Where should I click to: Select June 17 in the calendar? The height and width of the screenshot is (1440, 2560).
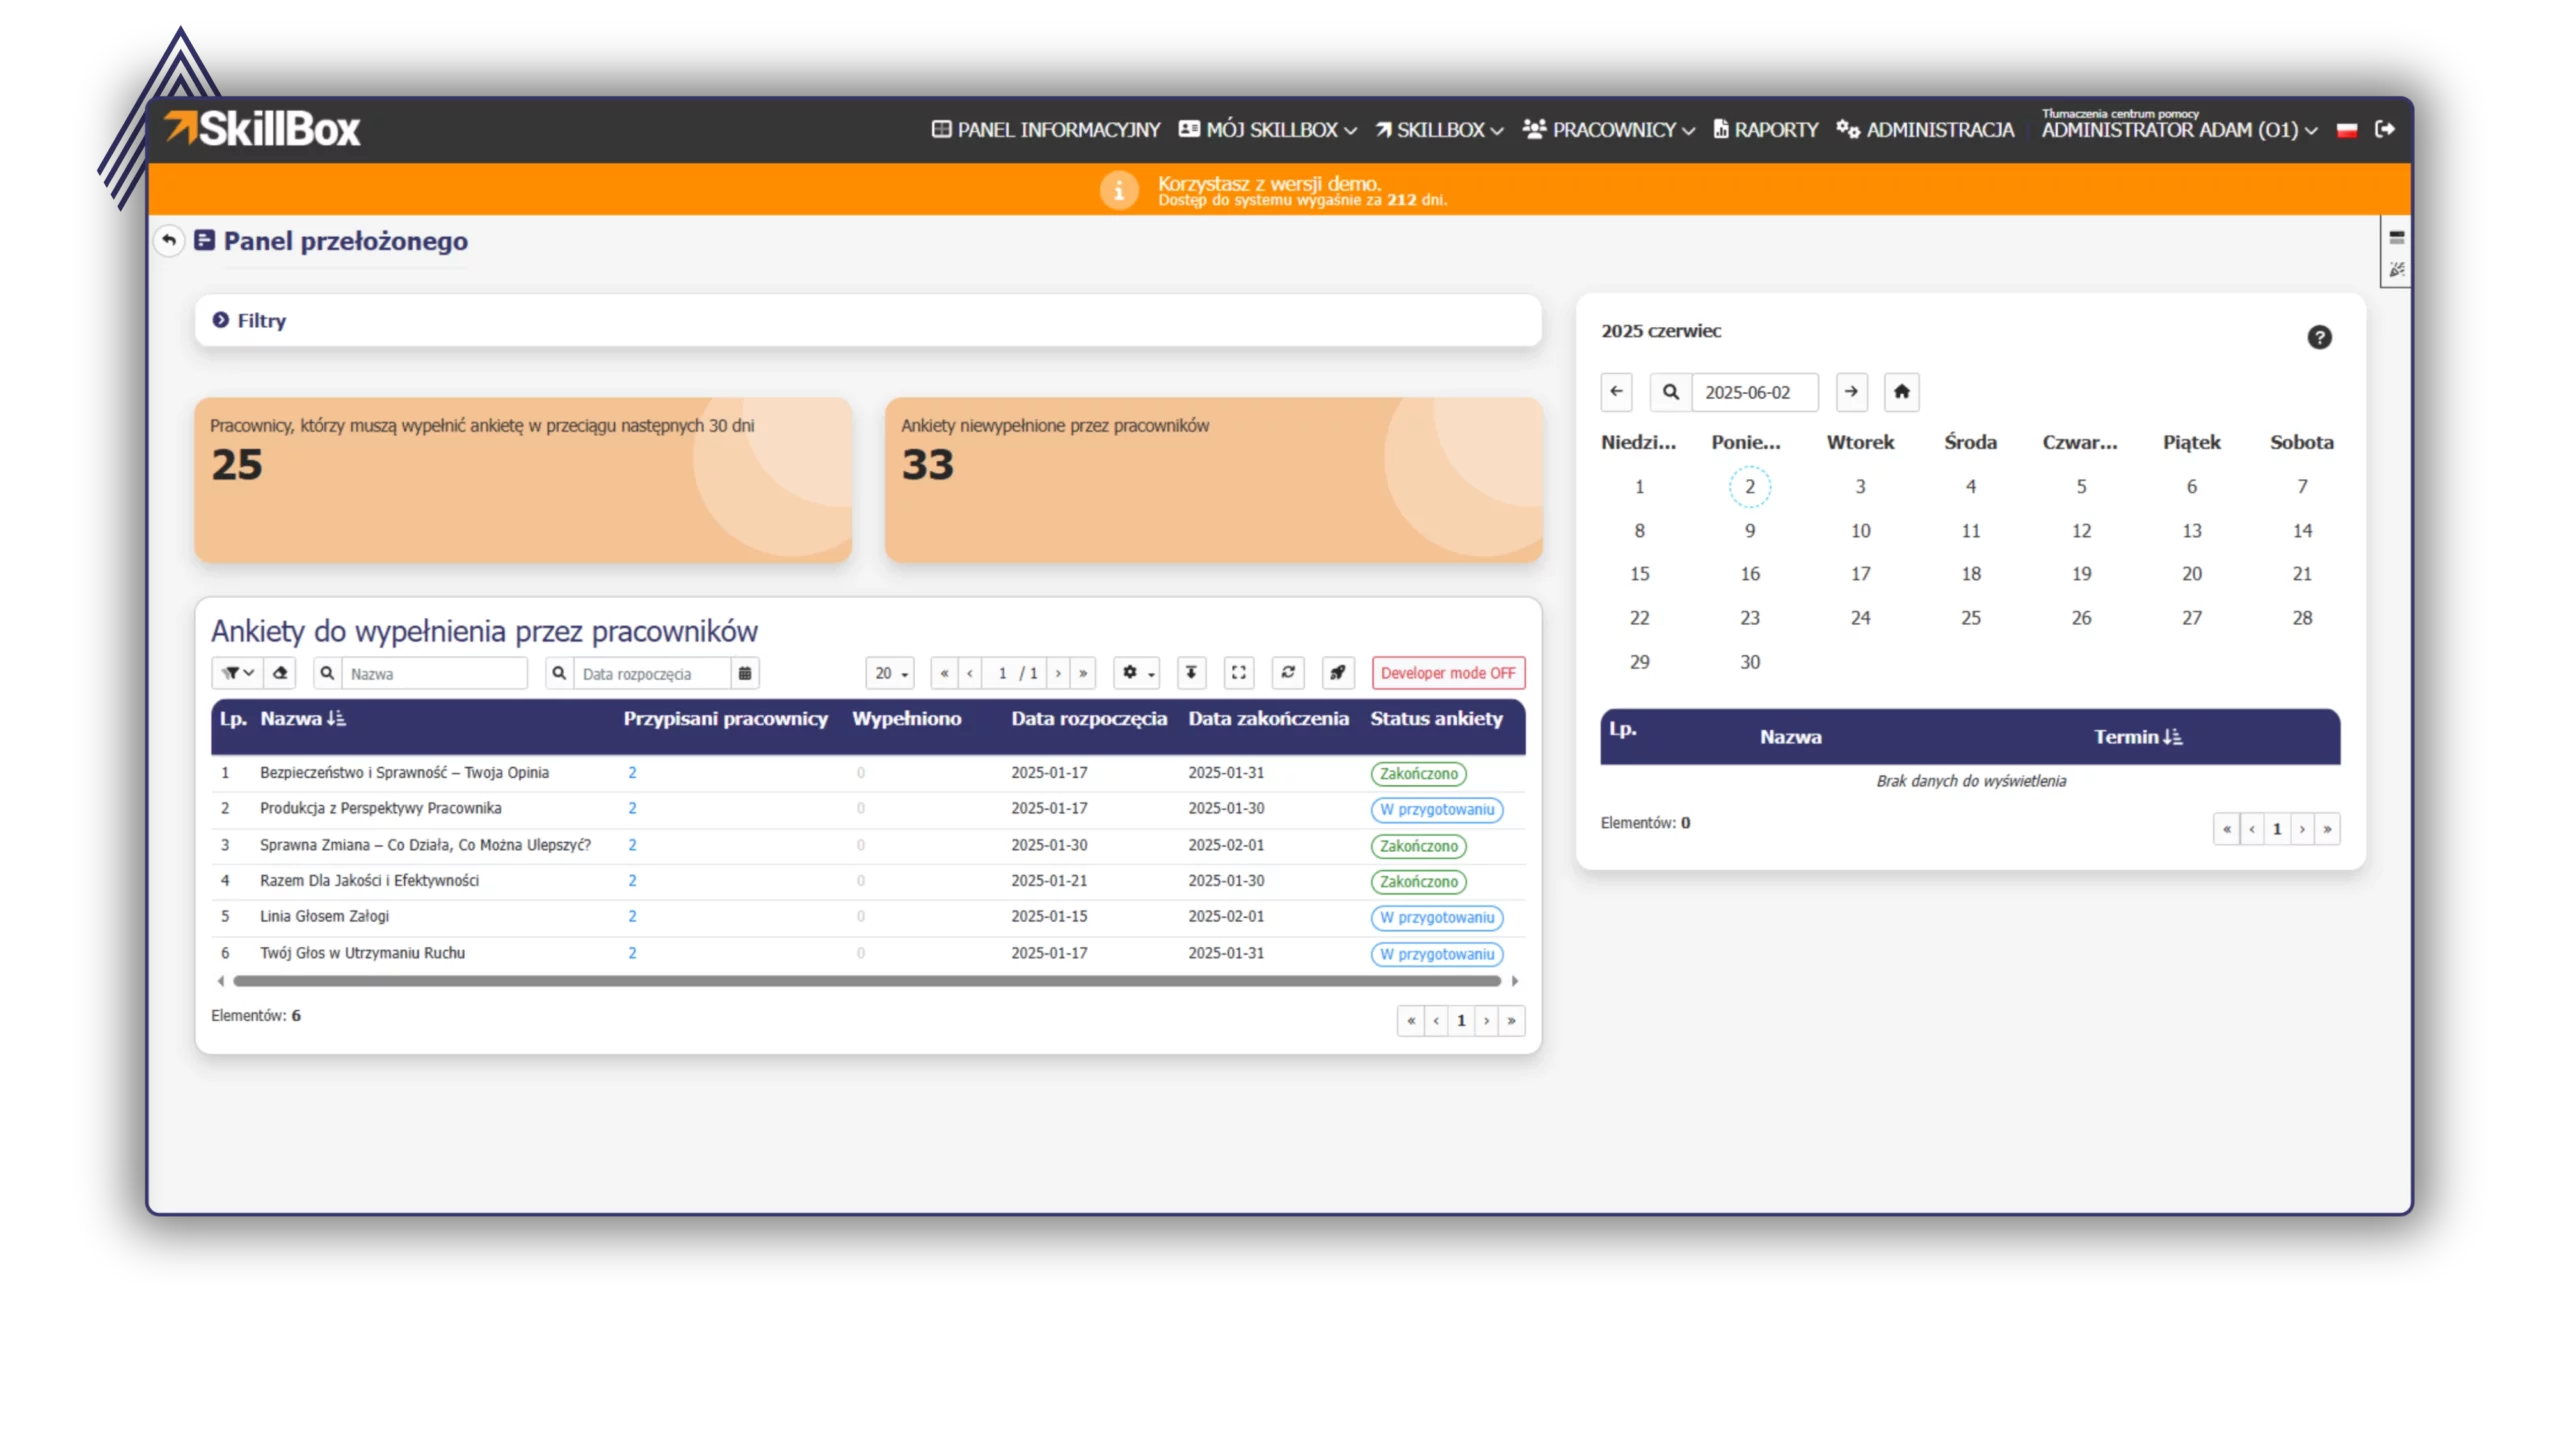[x=1860, y=574]
